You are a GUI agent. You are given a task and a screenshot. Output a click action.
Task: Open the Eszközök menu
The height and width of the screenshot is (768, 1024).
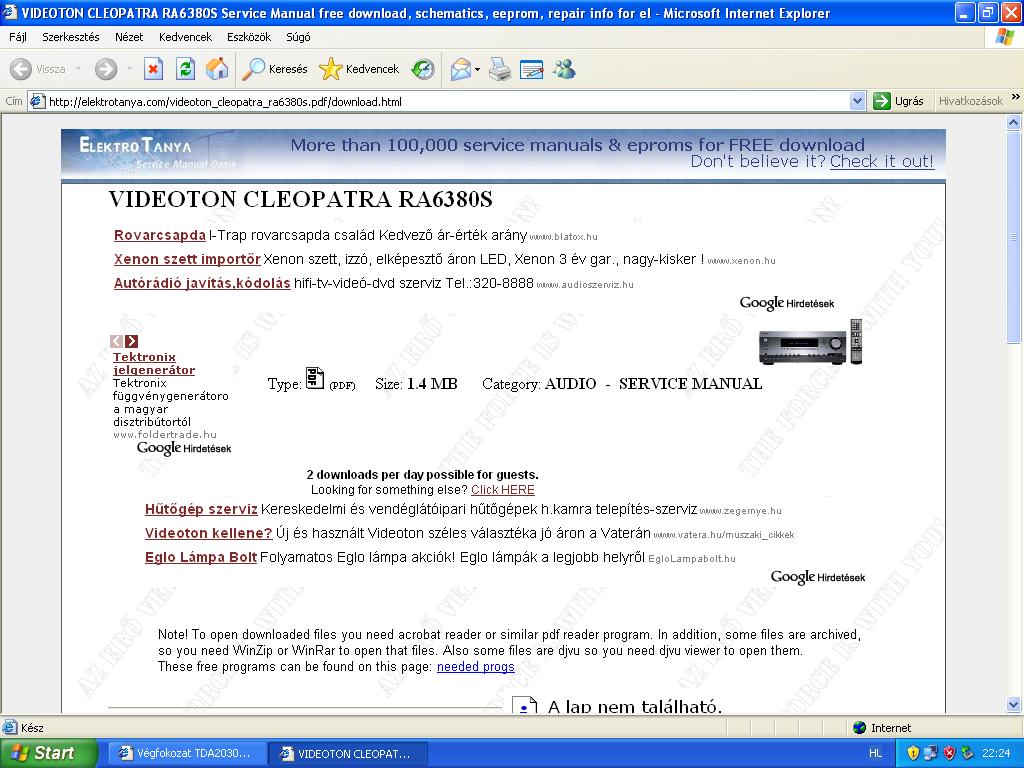pos(249,37)
